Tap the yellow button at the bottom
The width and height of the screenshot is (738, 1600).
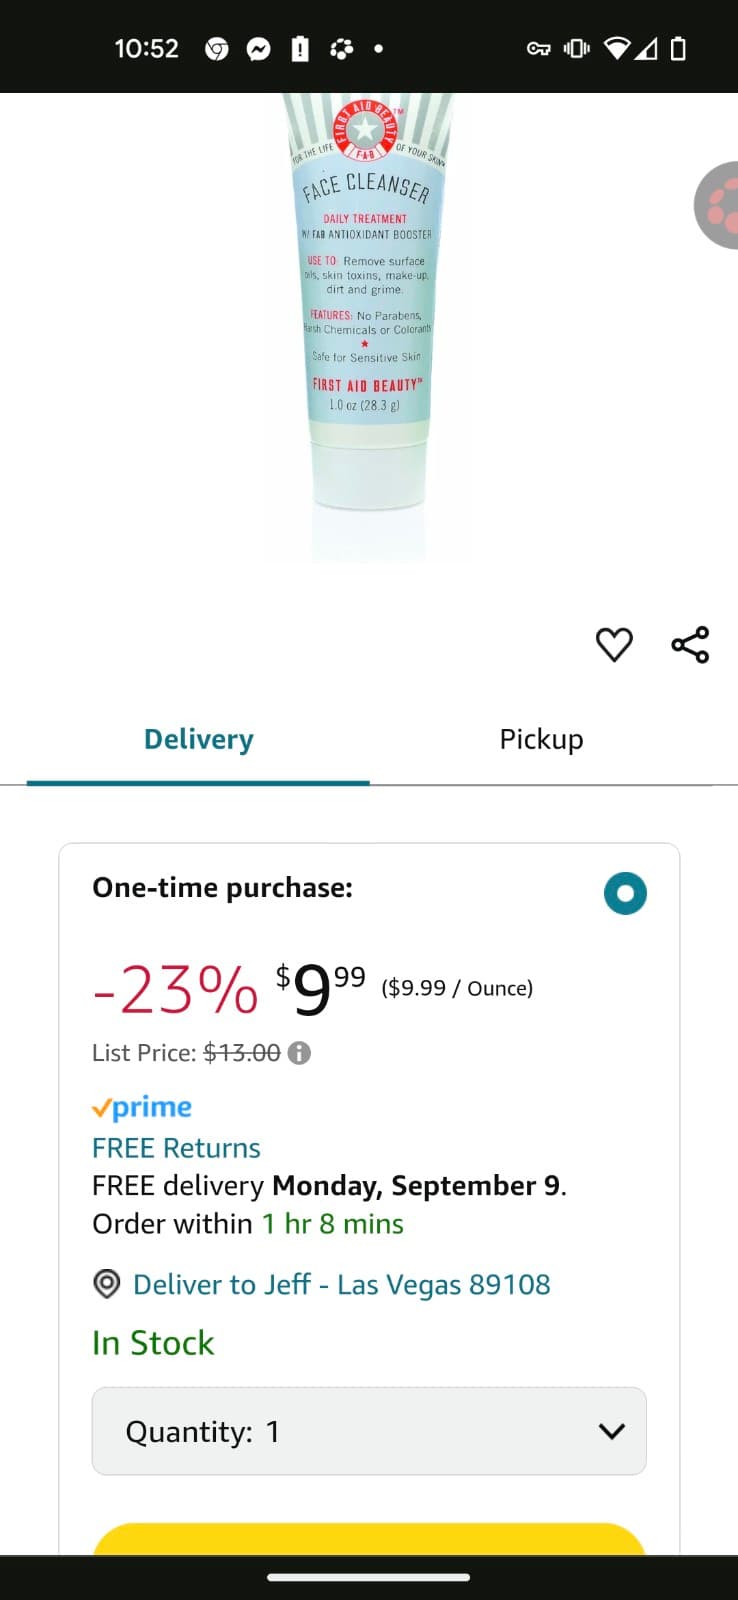(368, 1539)
